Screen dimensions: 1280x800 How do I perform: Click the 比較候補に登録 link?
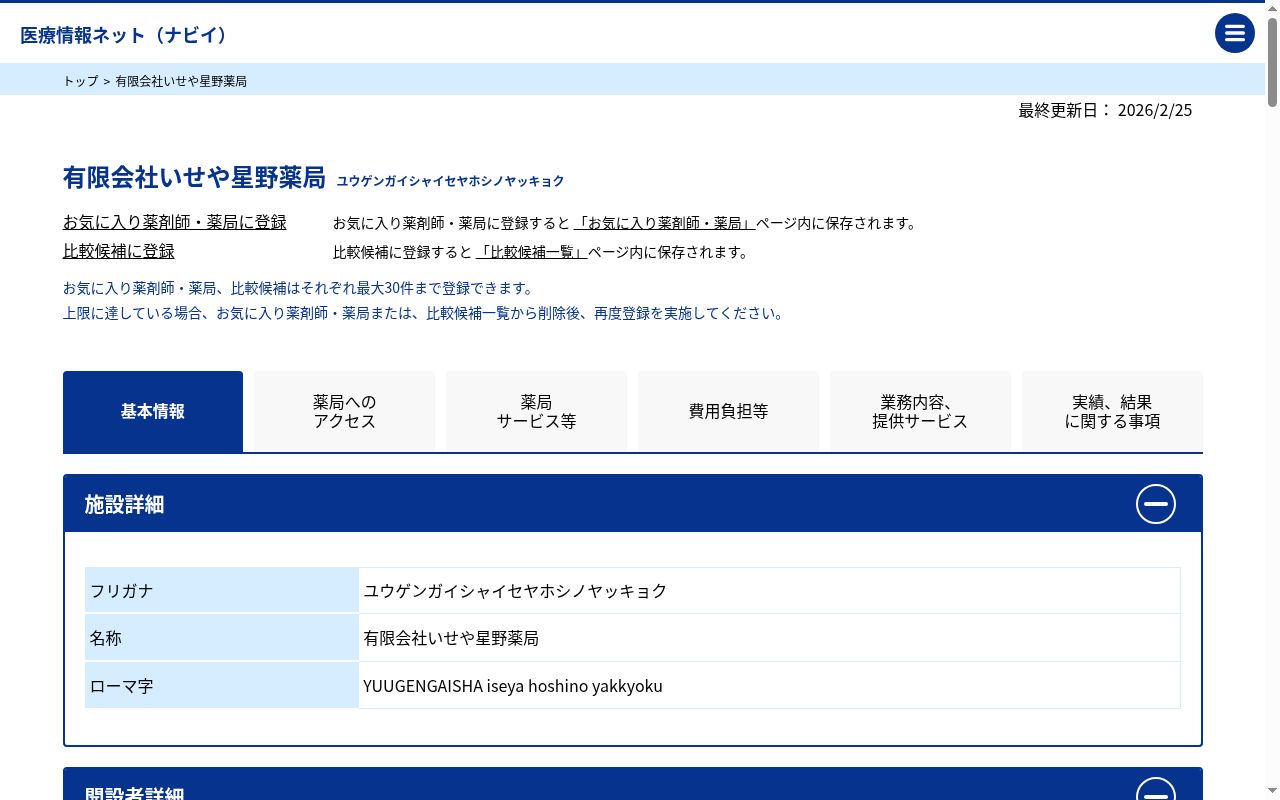[x=119, y=251]
